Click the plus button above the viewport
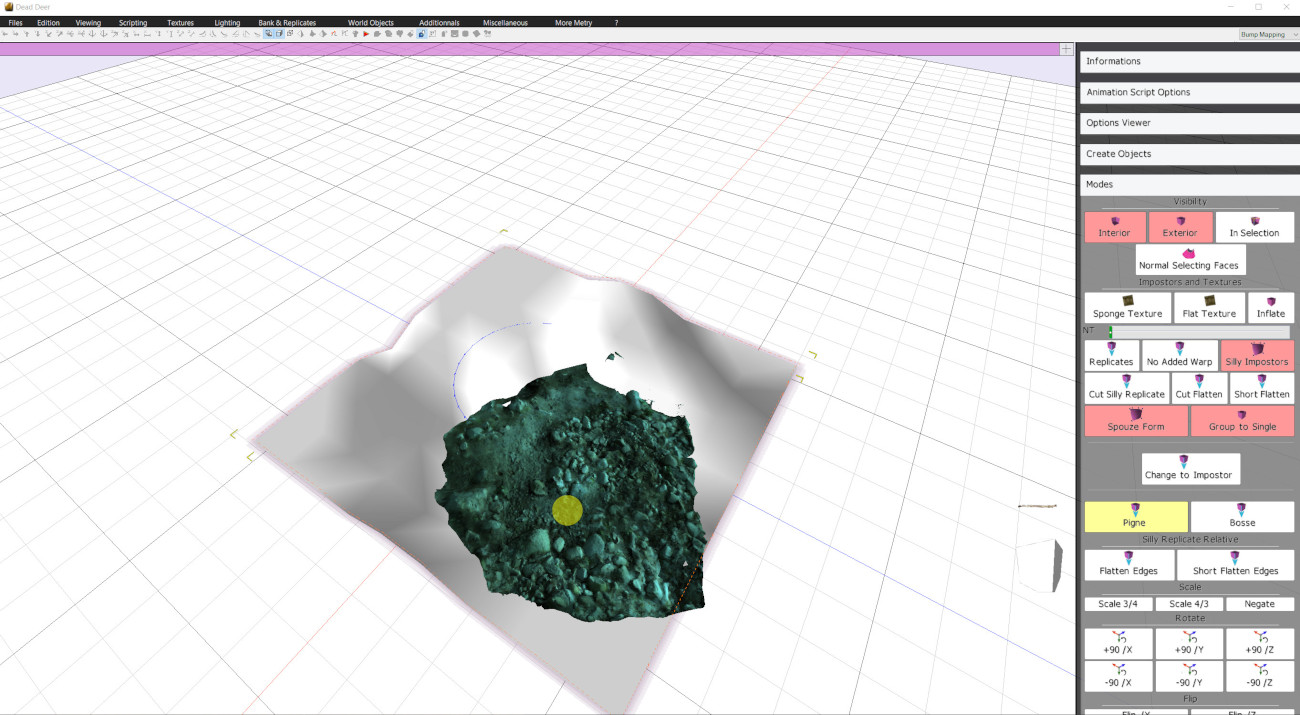This screenshot has width=1300, height=715. pos(1067,49)
